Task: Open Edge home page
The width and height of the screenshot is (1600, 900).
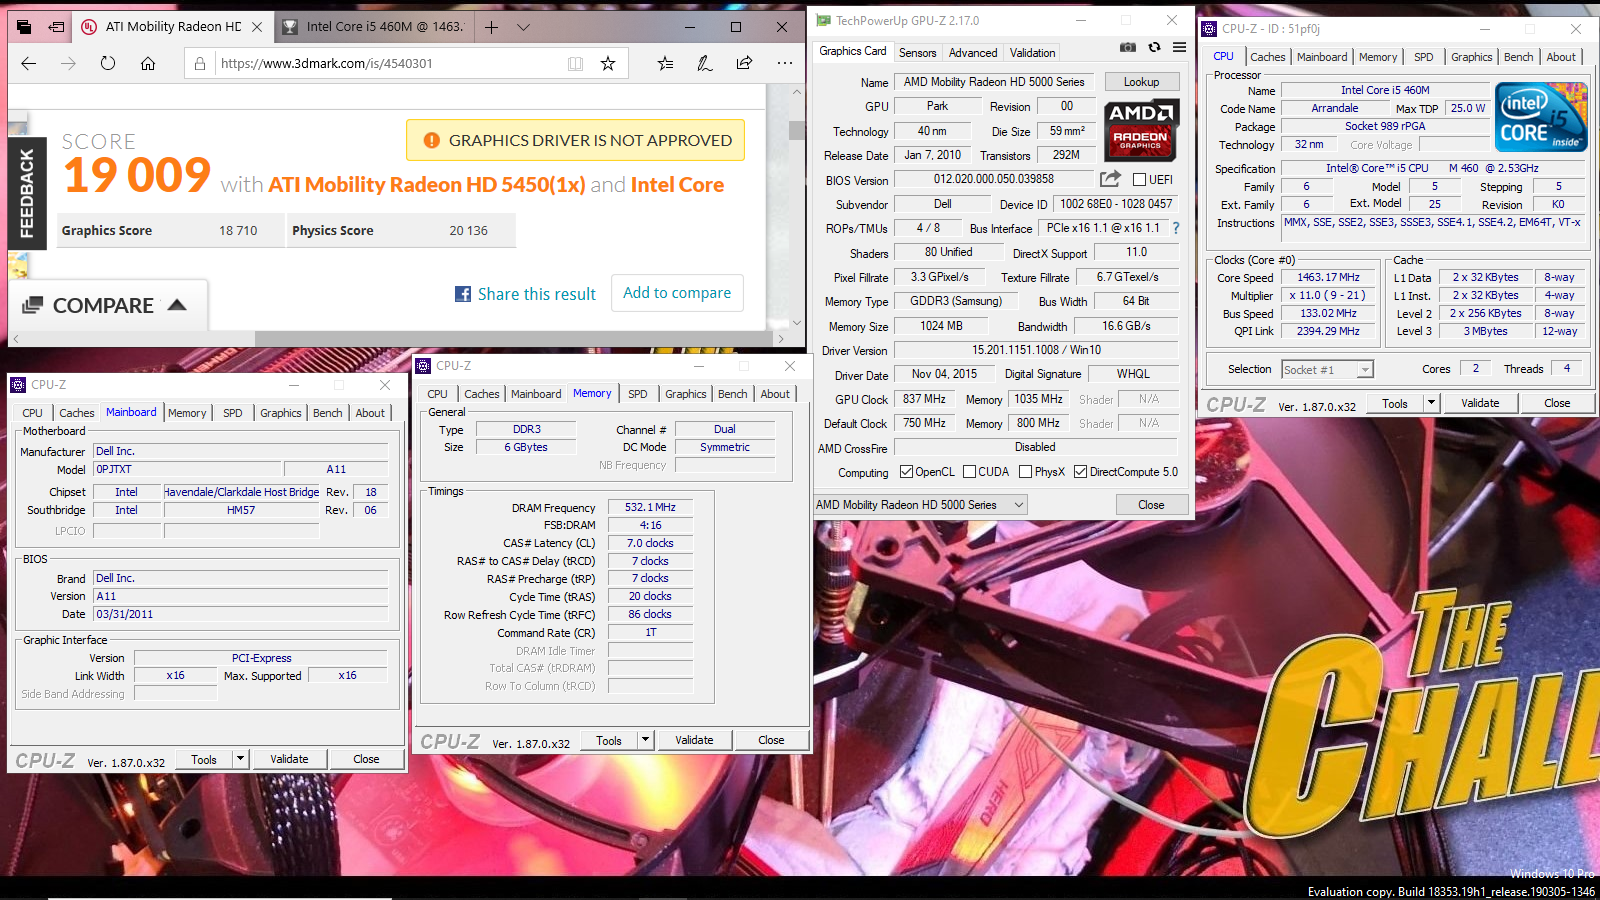Action: coord(148,63)
